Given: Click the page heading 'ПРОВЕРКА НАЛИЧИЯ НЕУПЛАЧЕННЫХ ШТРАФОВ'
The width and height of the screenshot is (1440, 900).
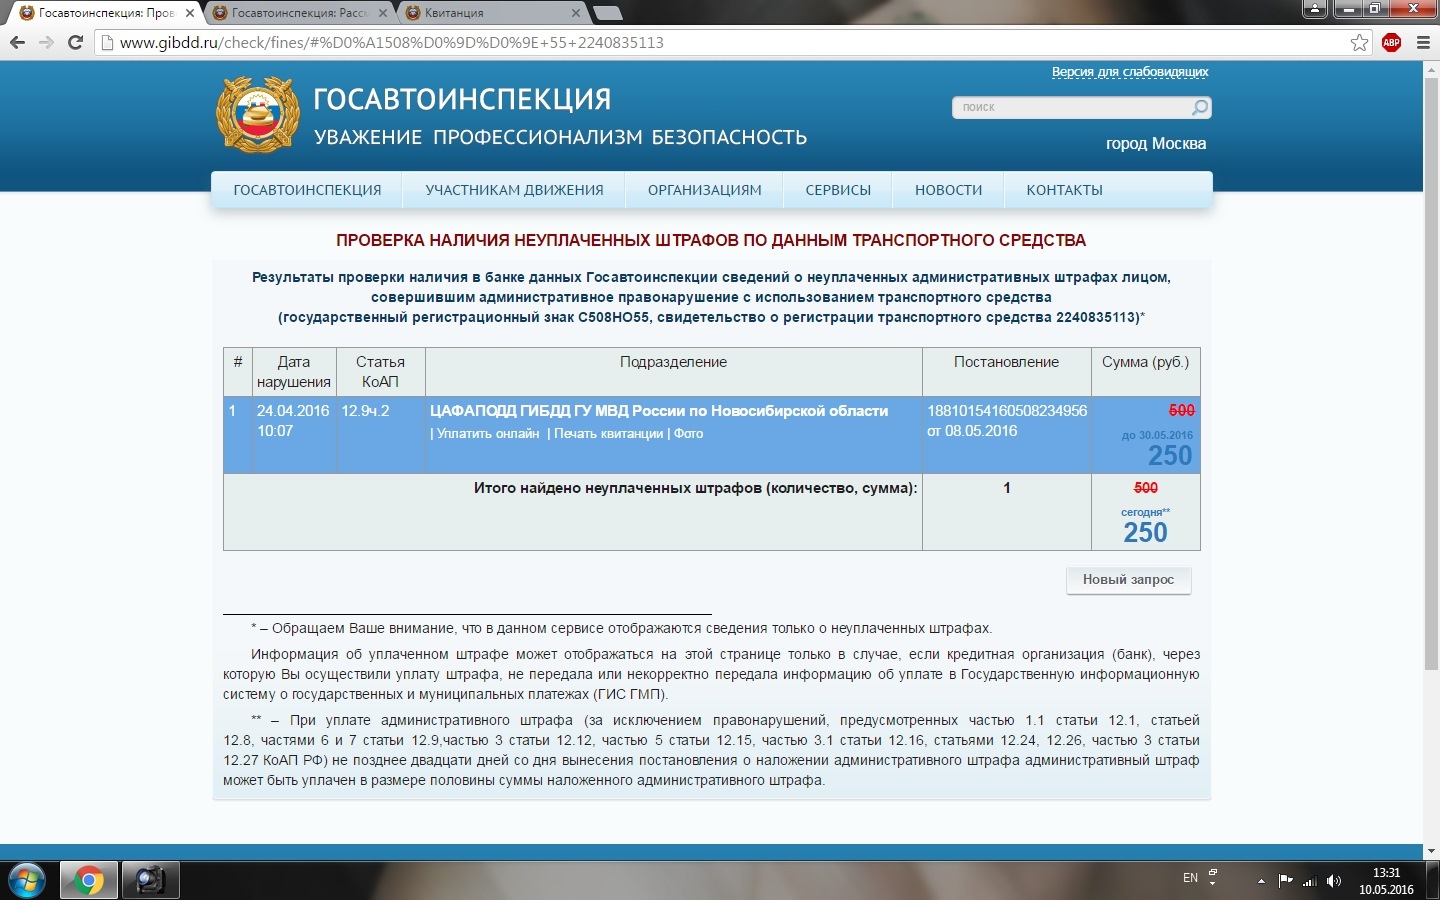Looking at the screenshot, I should point(711,240).
